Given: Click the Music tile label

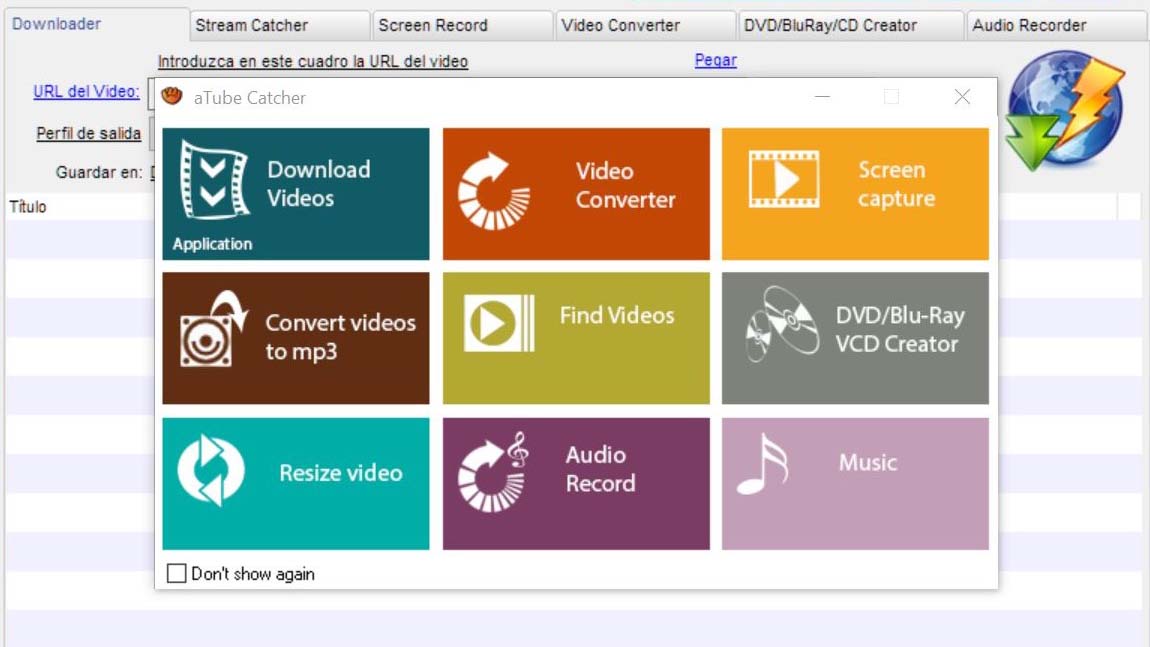Looking at the screenshot, I should (x=868, y=462).
